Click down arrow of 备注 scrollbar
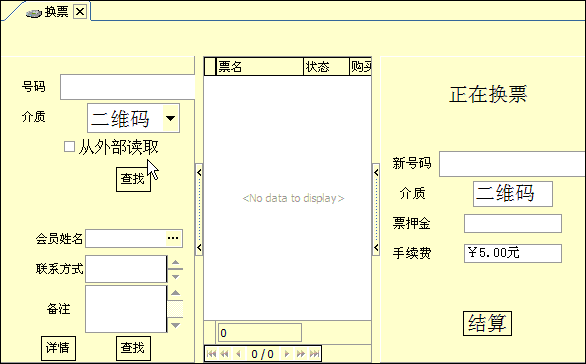The height and width of the screenshot is (364, 586). 176,325
